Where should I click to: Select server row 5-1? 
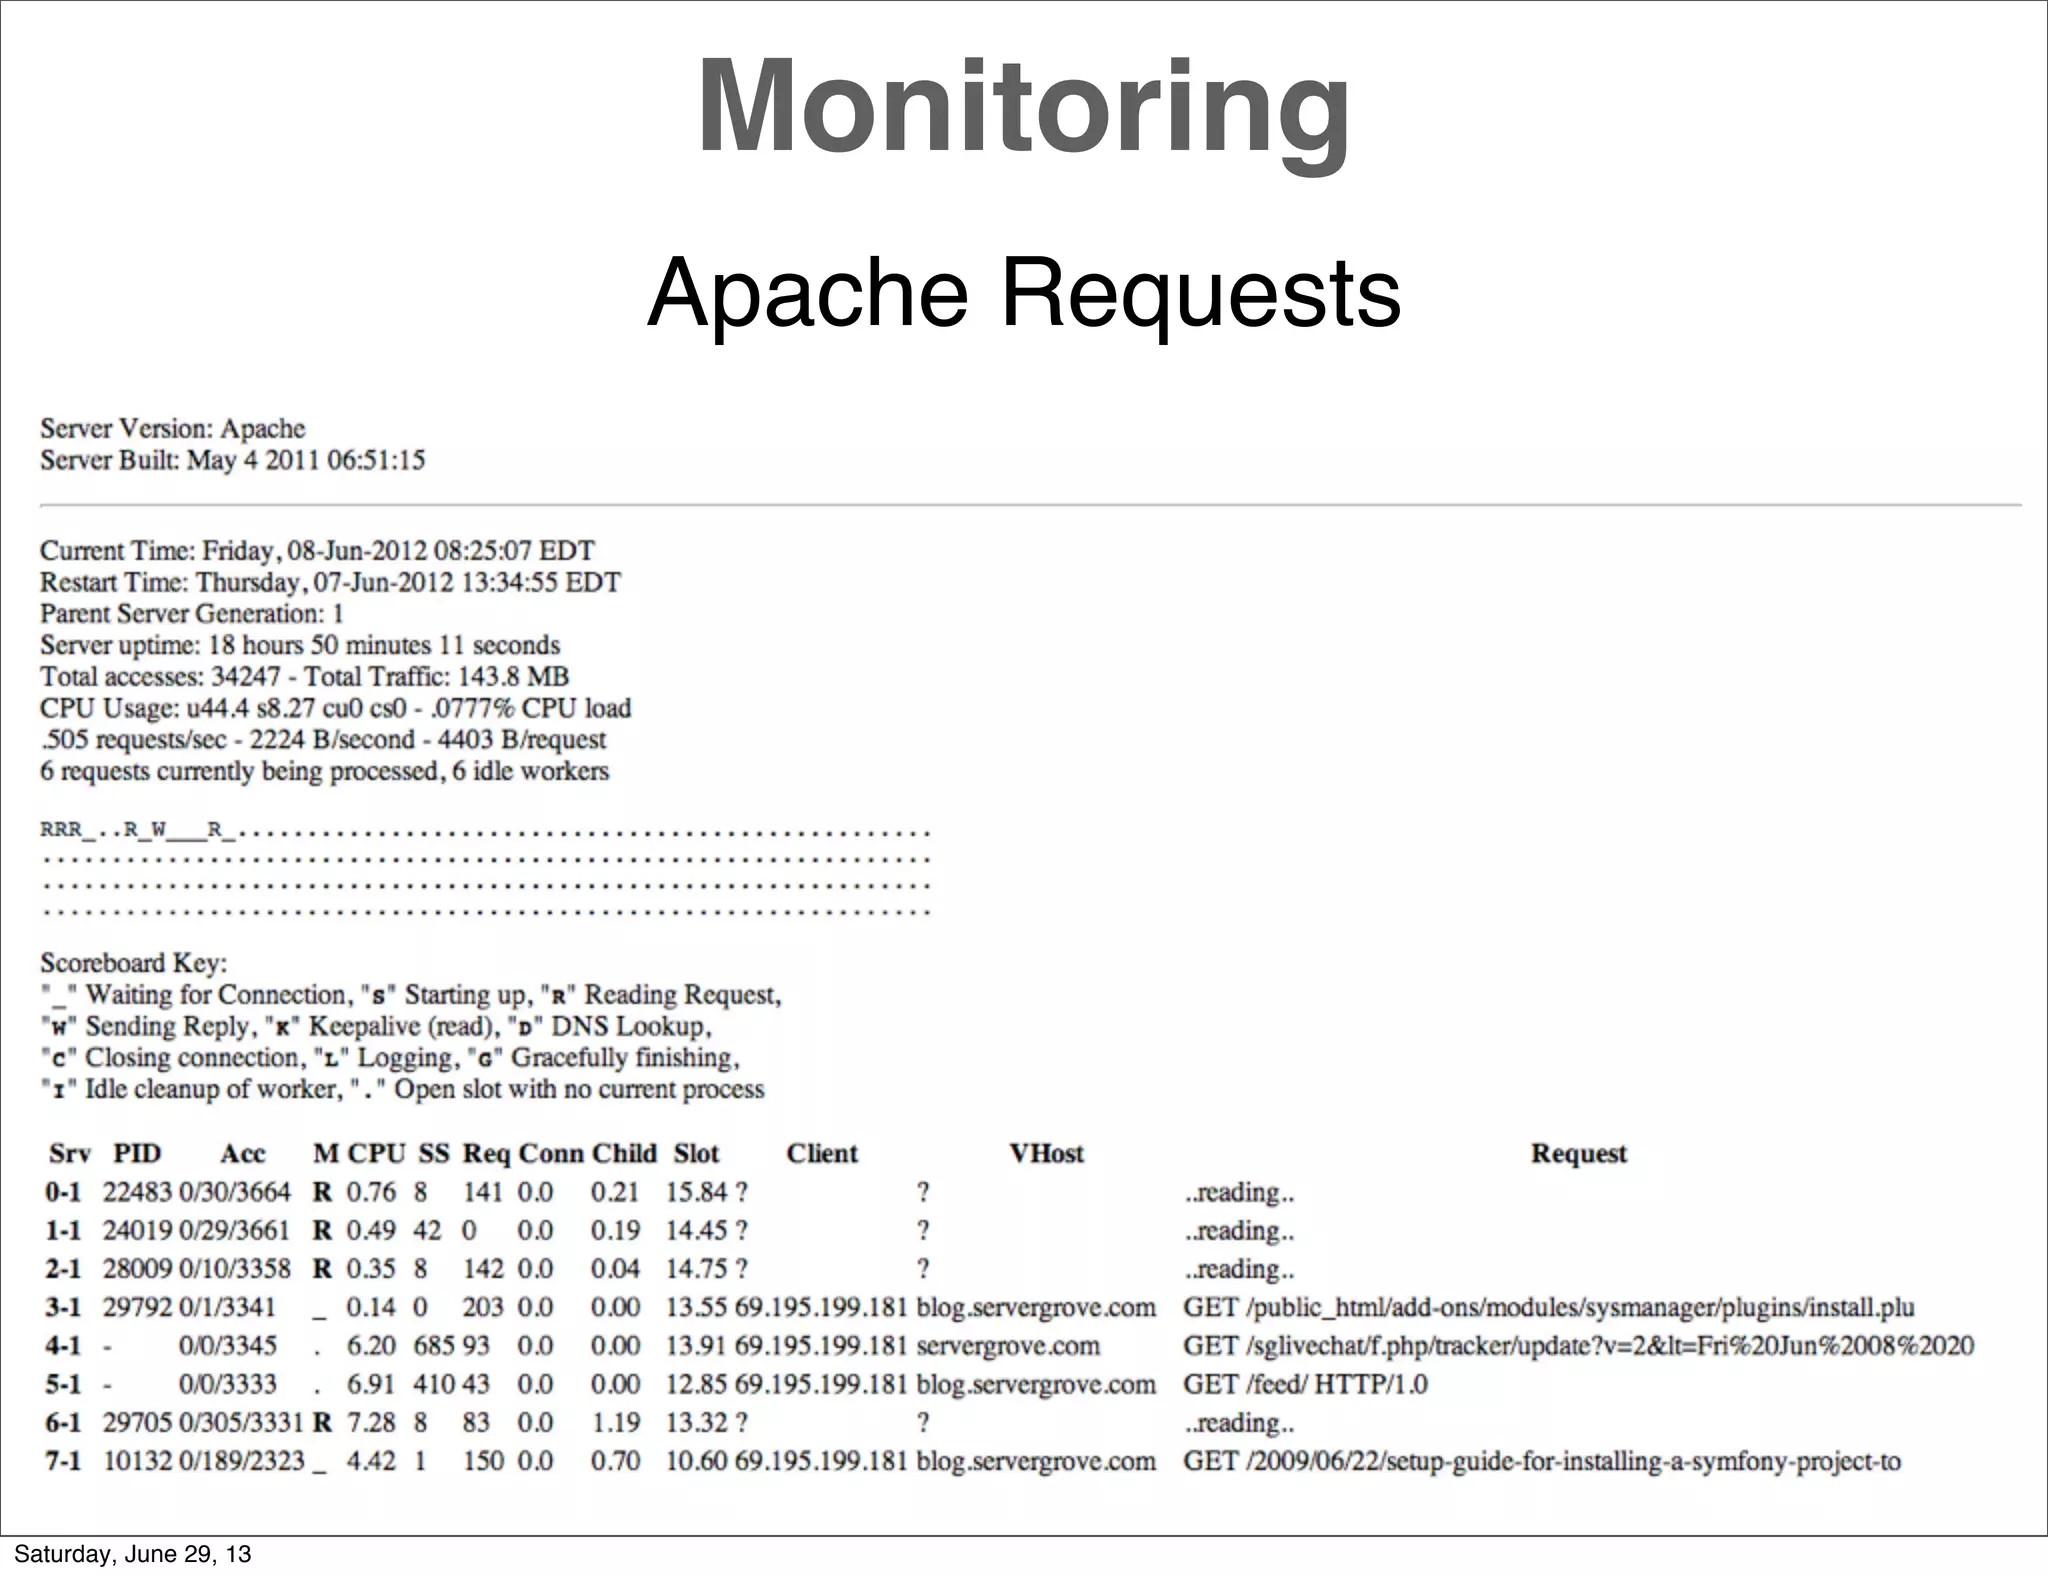[x=736, y=1385]
